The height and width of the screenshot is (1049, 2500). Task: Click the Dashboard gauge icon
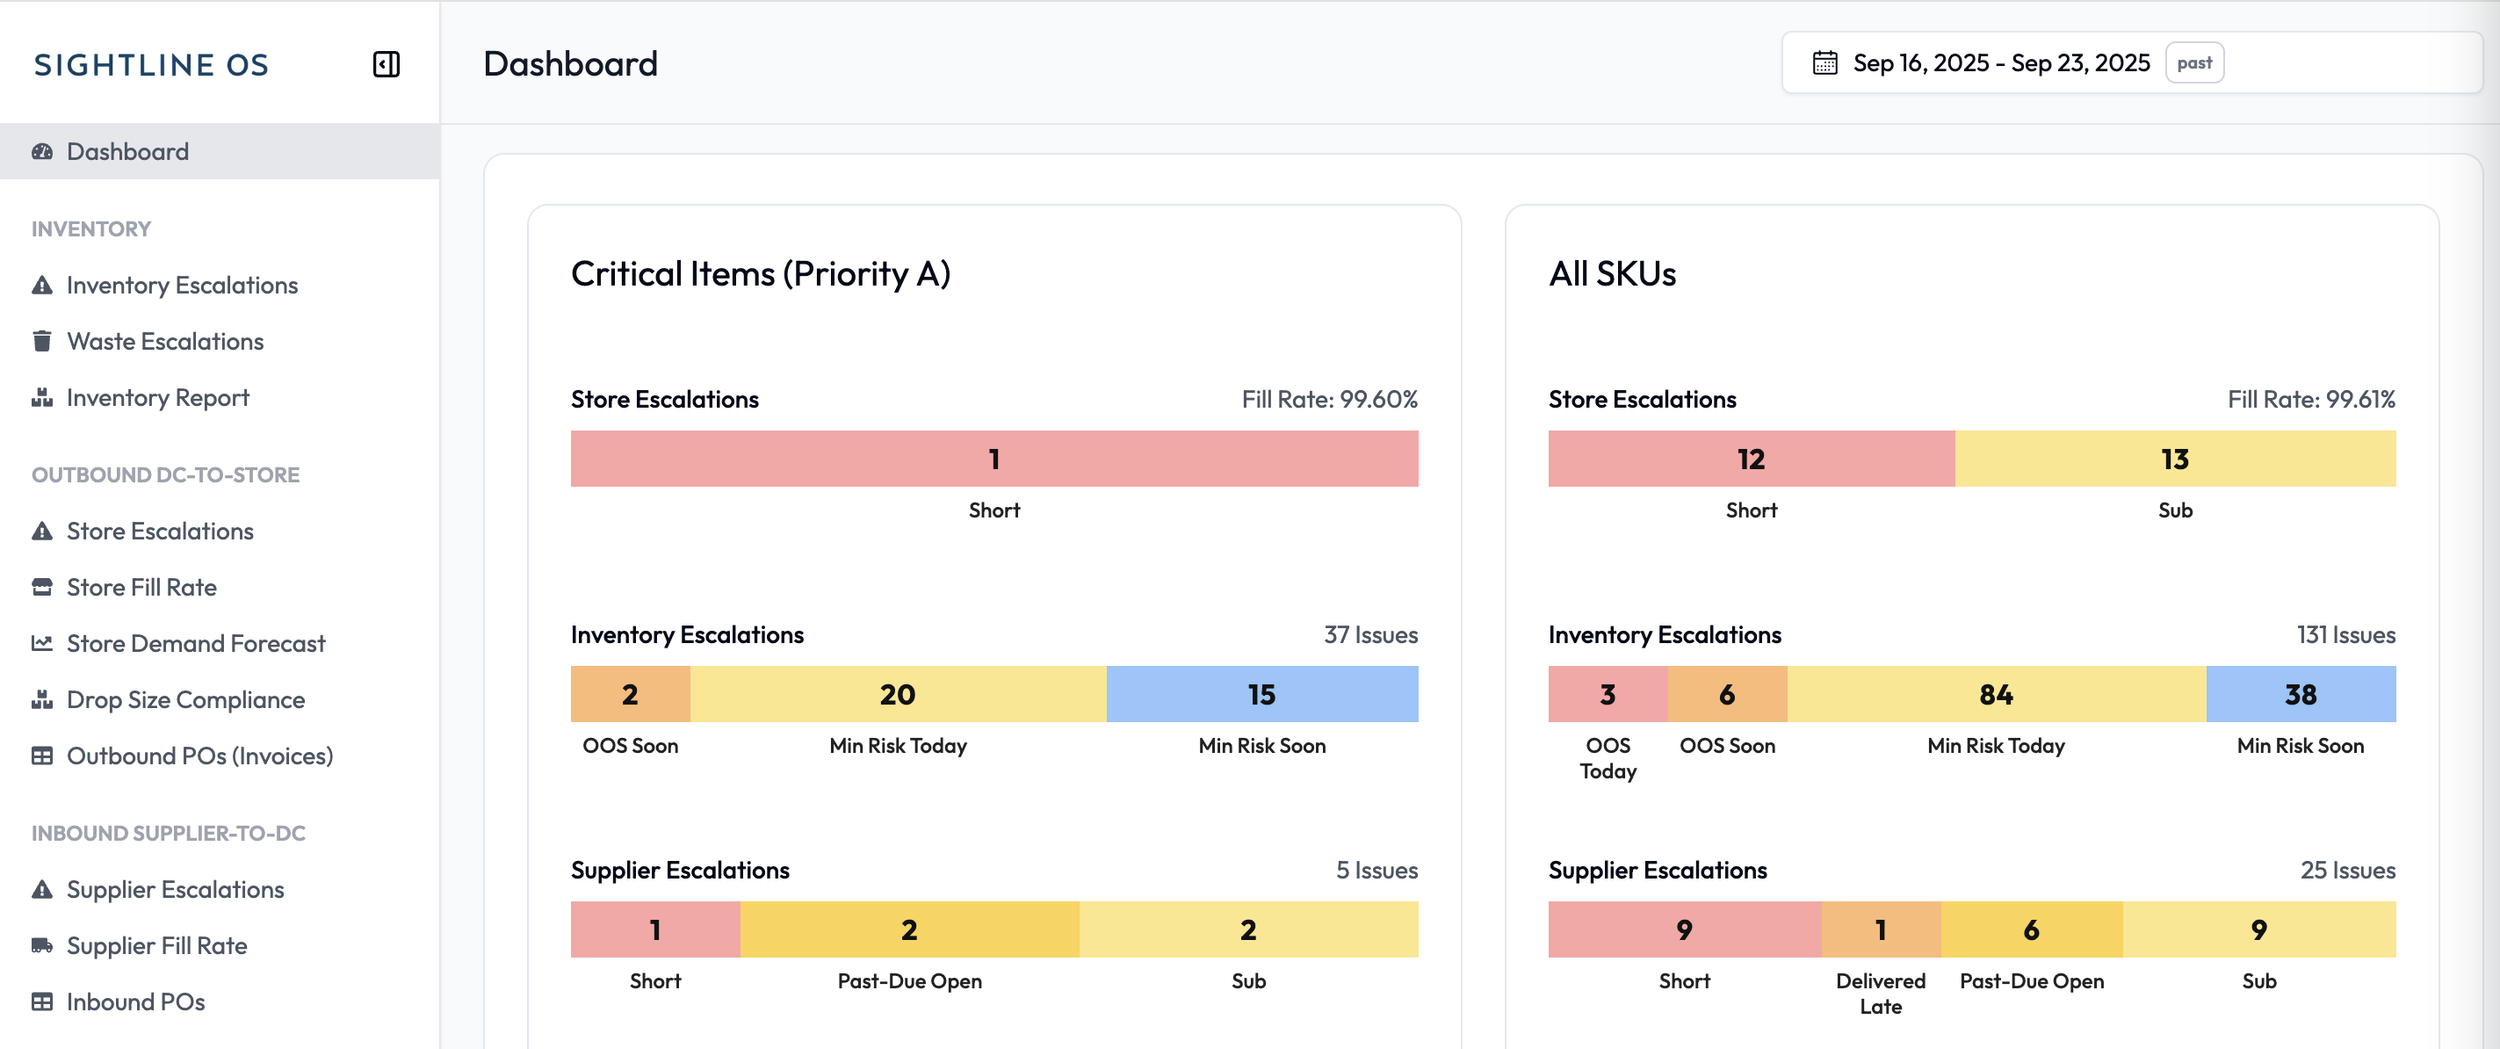click(x=42, y=152)
